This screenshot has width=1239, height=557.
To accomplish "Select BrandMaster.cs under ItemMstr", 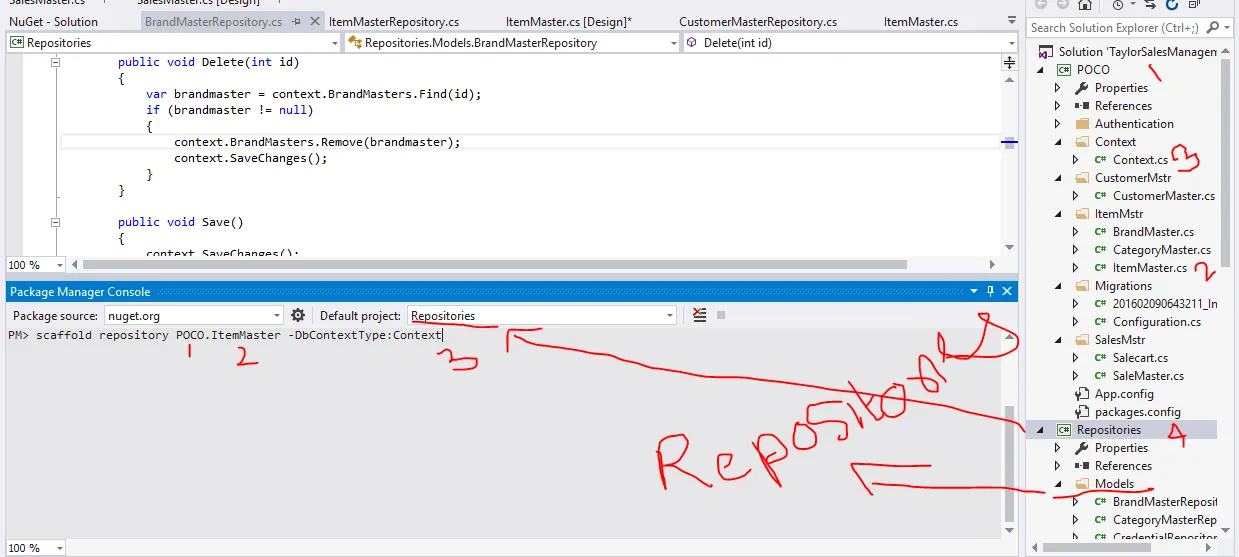I will [1153, 232].
